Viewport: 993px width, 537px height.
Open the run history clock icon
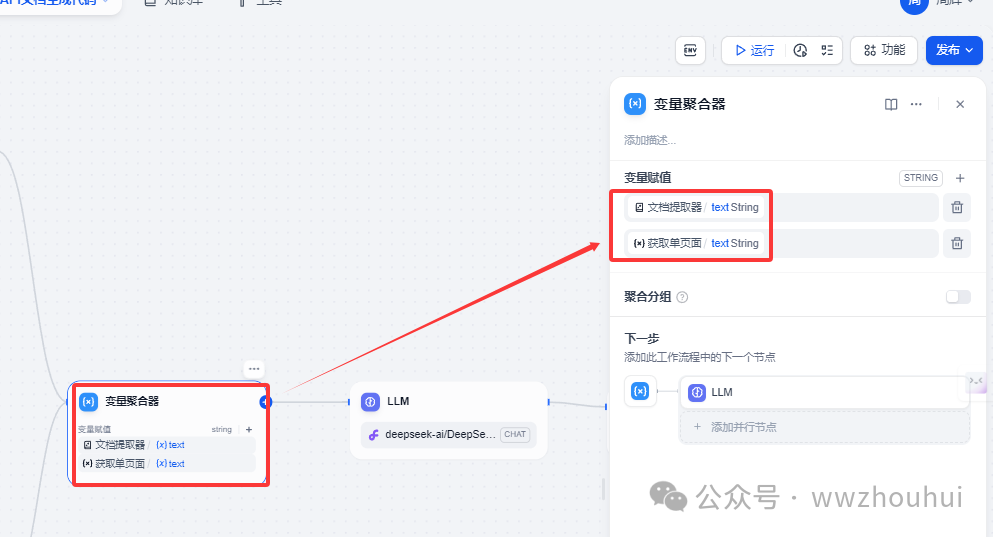click(x=800, y=50)
